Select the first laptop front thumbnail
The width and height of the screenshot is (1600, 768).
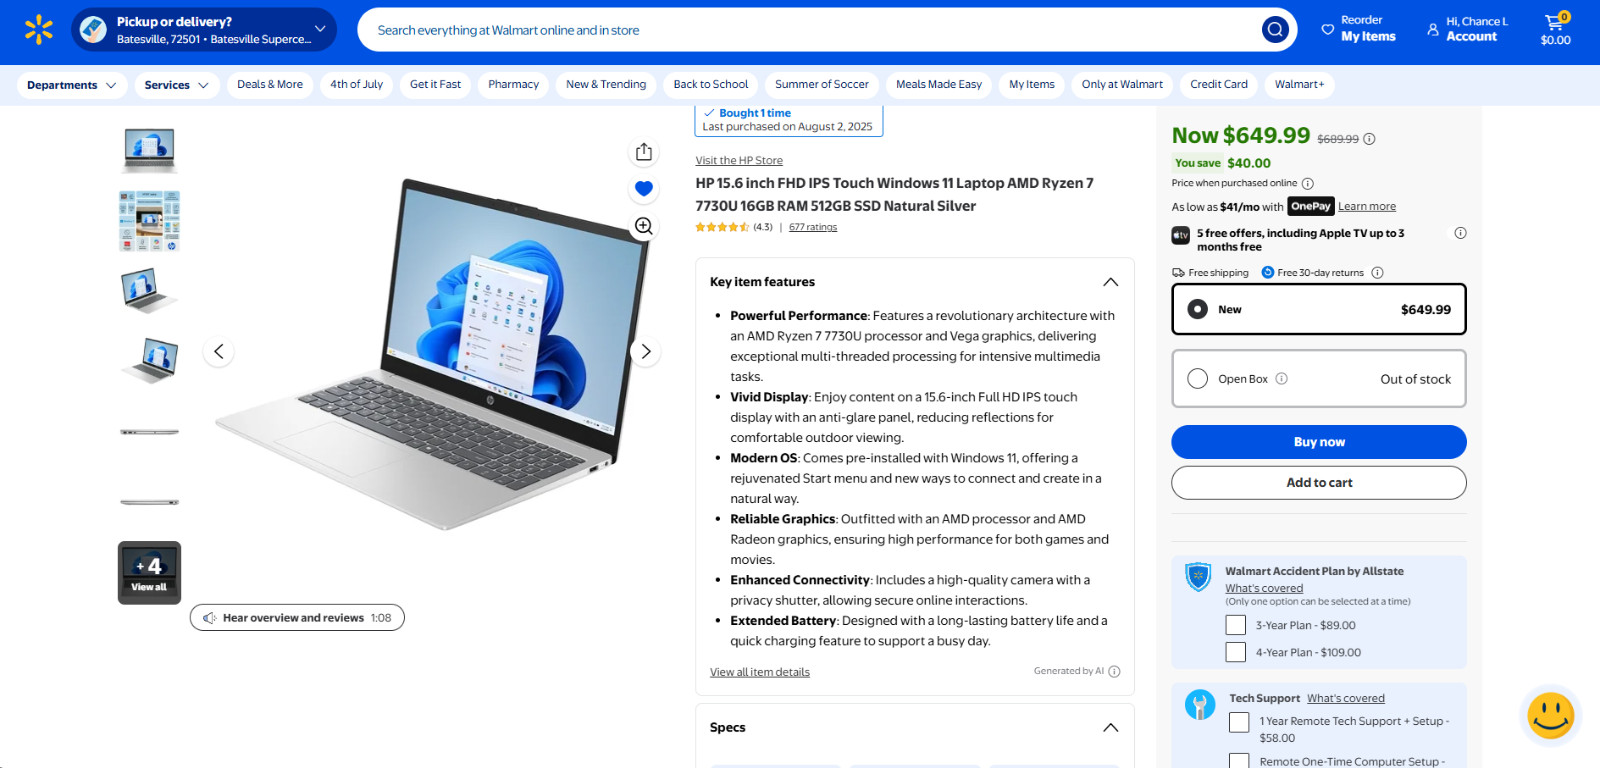tap(149, 151)
